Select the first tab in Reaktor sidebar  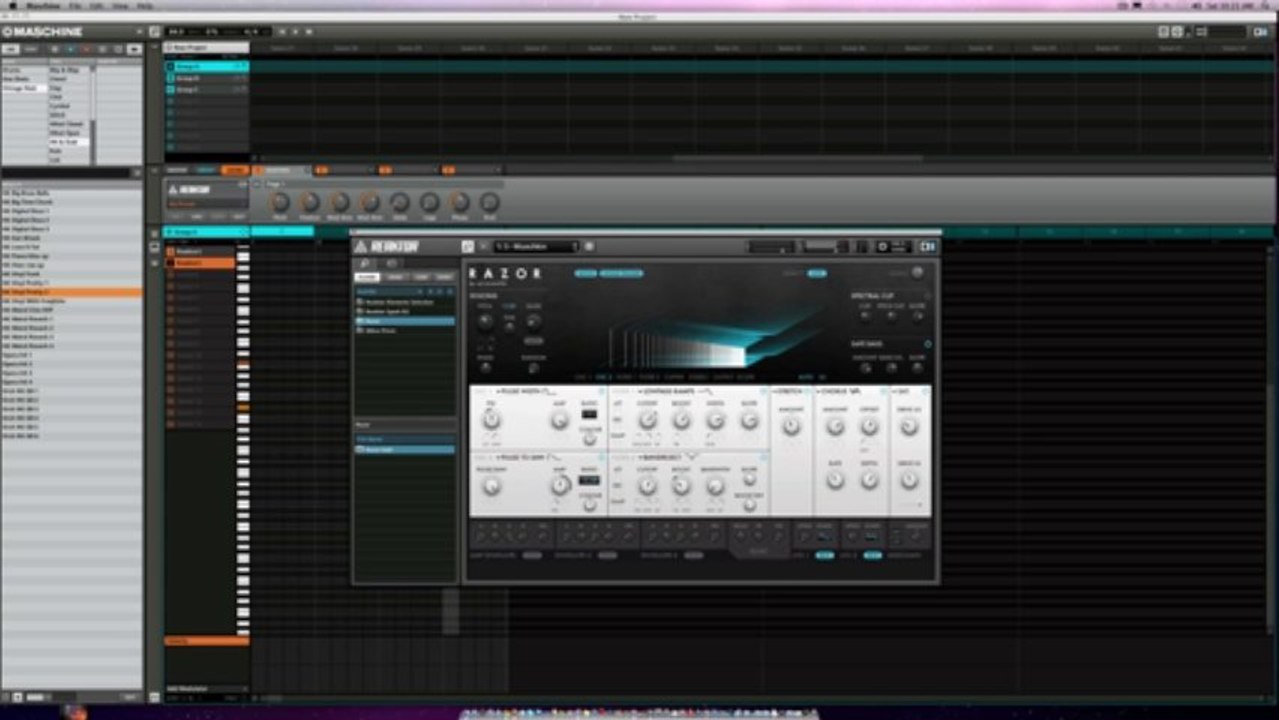click(367, 276)
